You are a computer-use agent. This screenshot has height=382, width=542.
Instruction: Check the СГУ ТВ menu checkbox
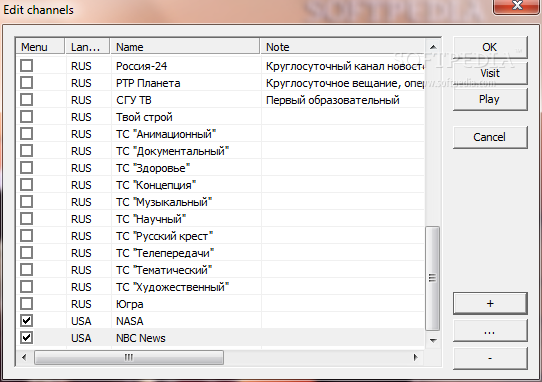click(27, 100)
